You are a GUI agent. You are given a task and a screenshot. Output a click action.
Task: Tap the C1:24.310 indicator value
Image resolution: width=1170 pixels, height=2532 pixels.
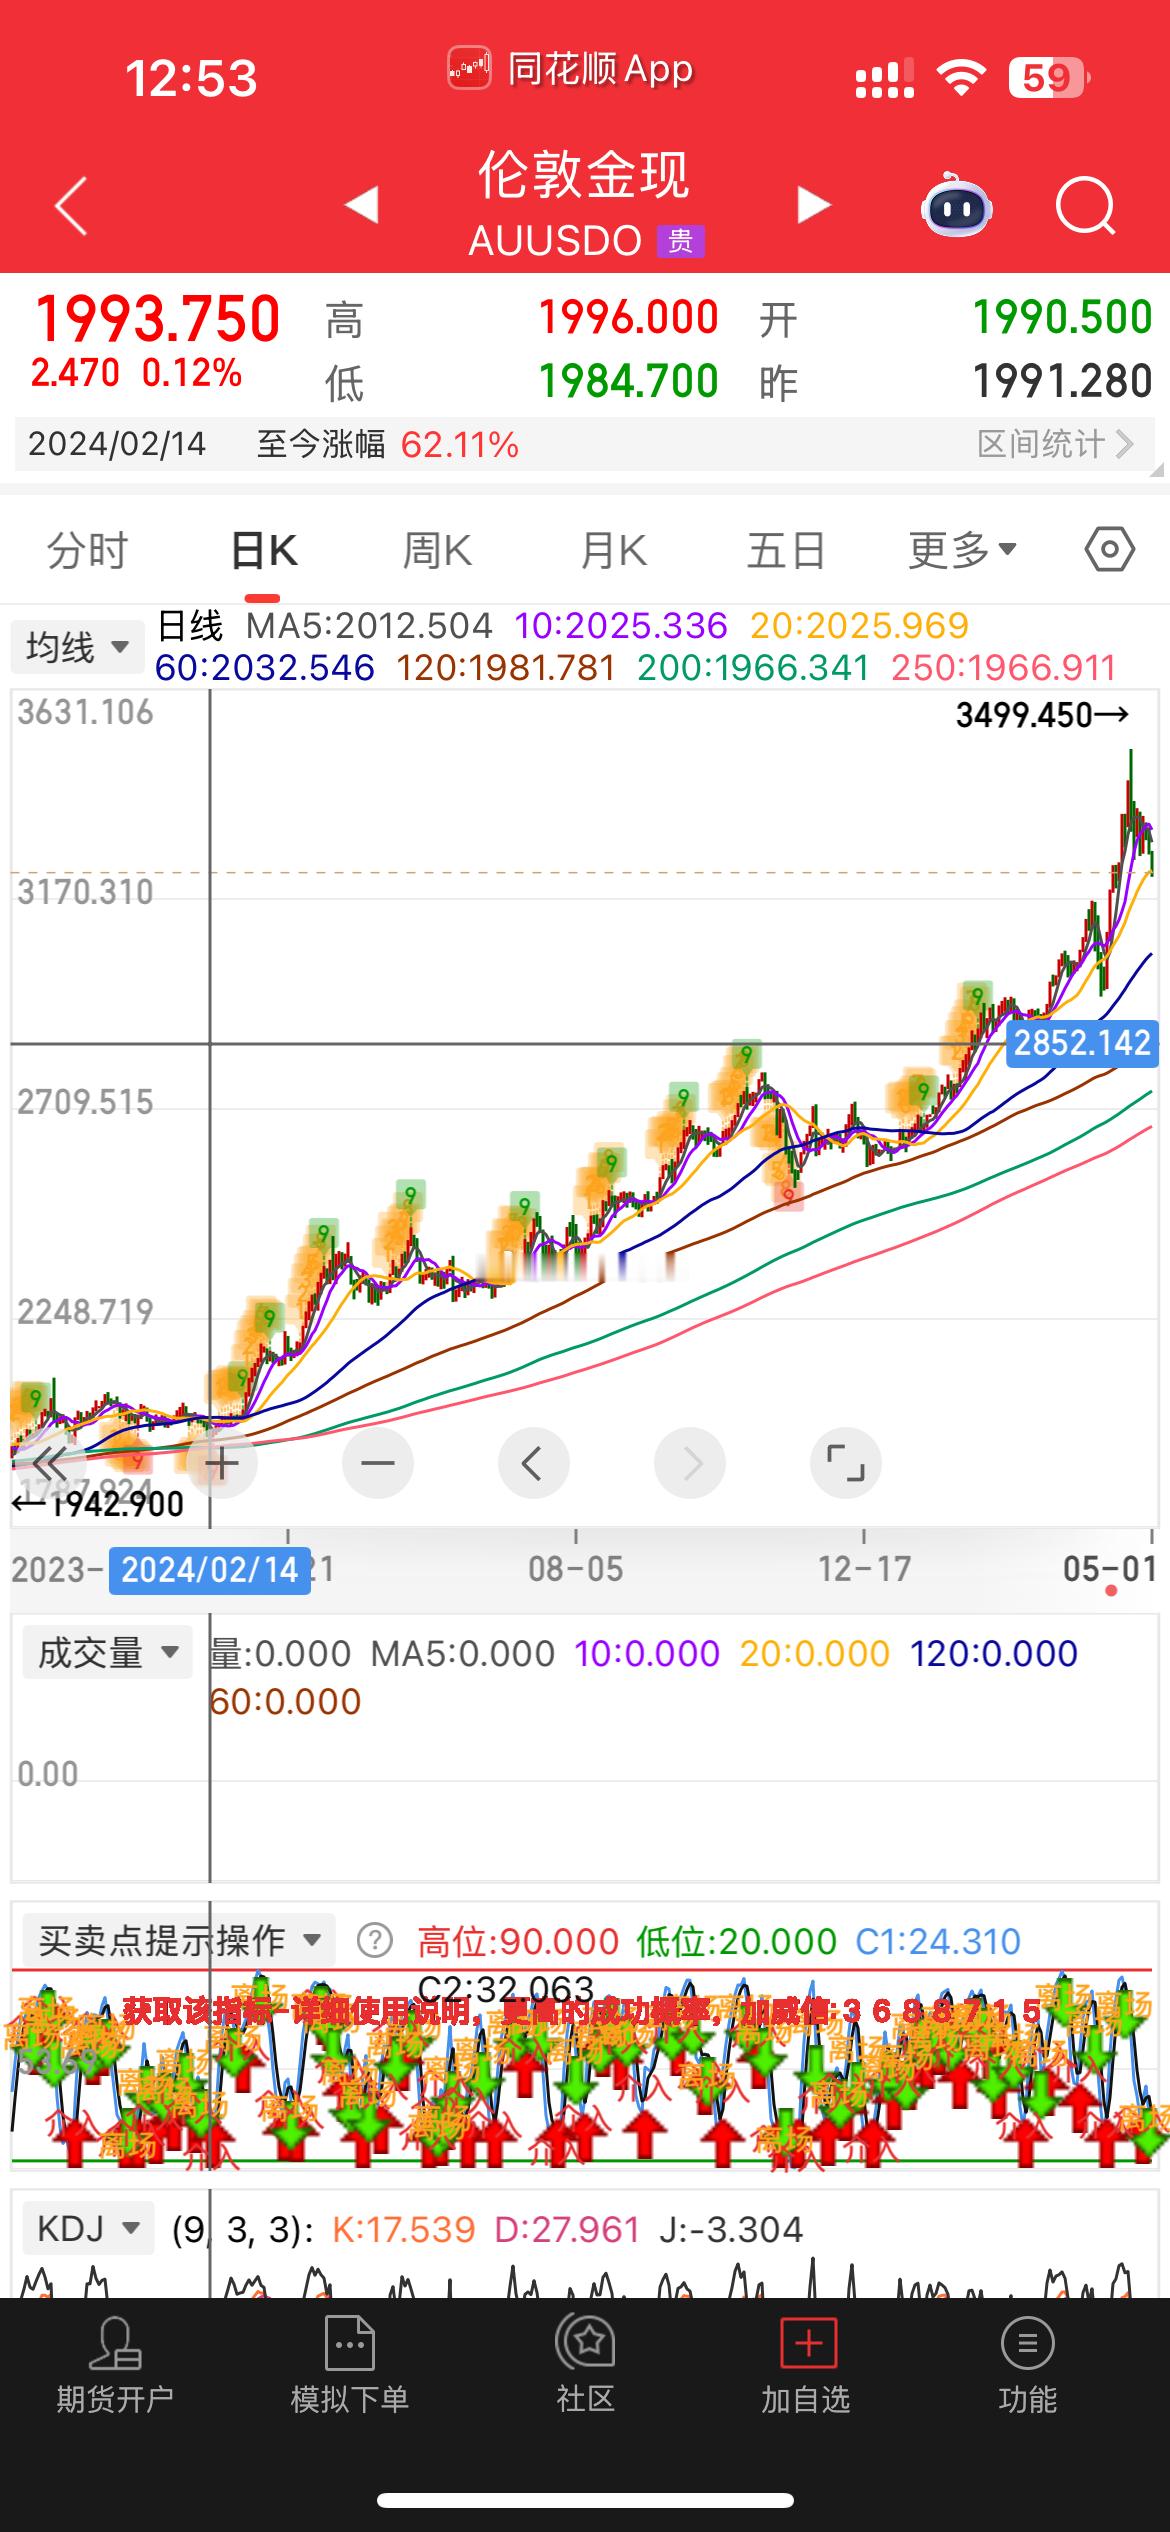pos(938,1941)
